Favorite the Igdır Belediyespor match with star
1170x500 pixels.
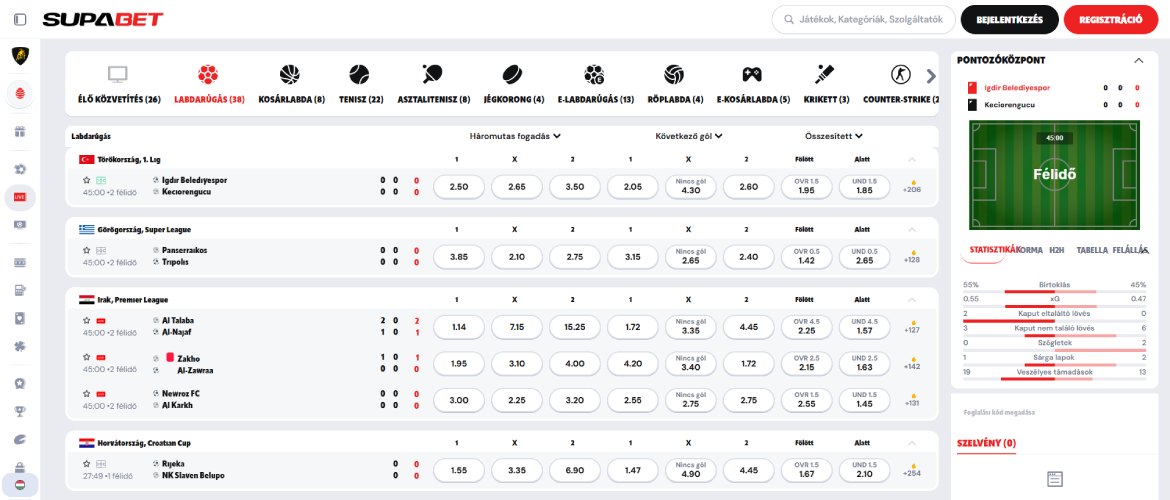(87, 180)
